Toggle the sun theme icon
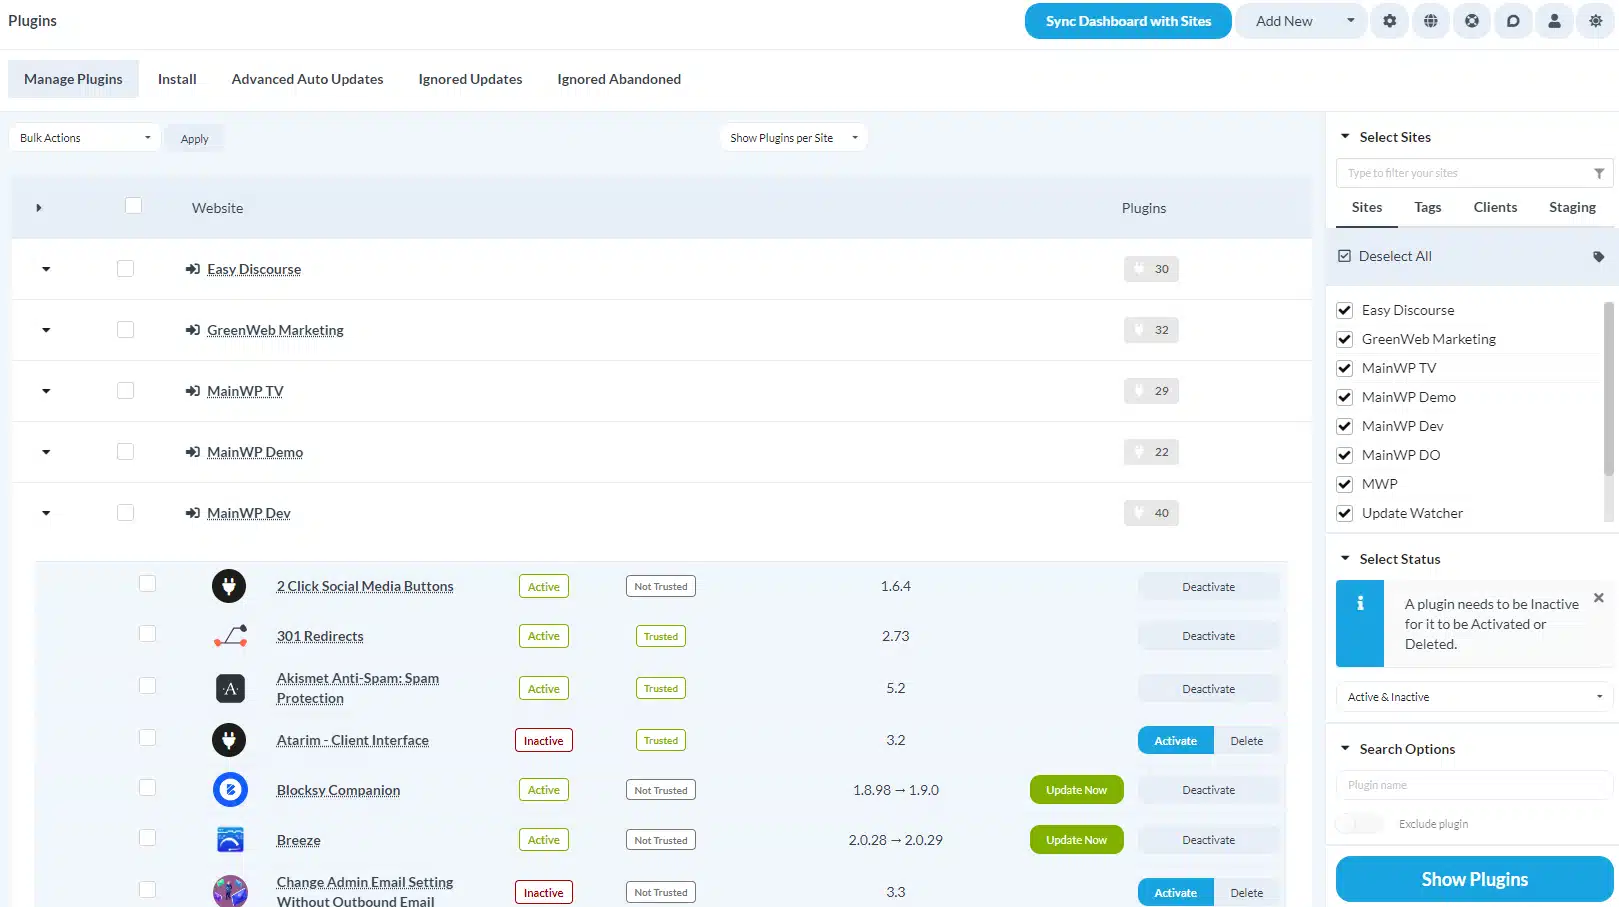The width and height of the screenshot is (1619, 907). 1595,21
